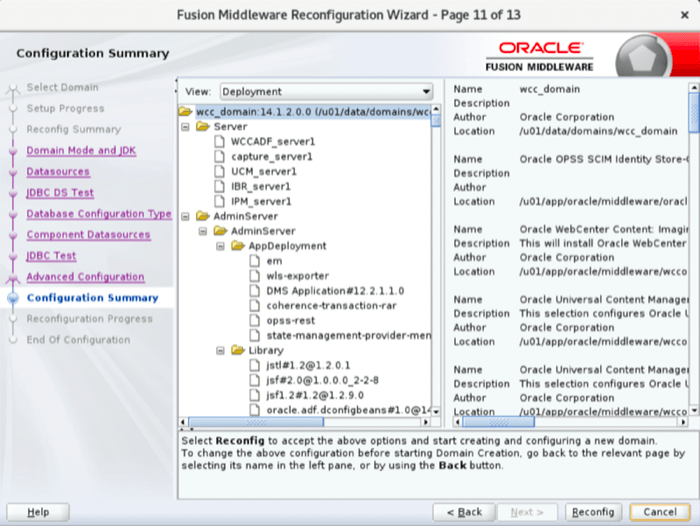
Task: Click the capture_server1 document icon
Action: click(219, 157)
